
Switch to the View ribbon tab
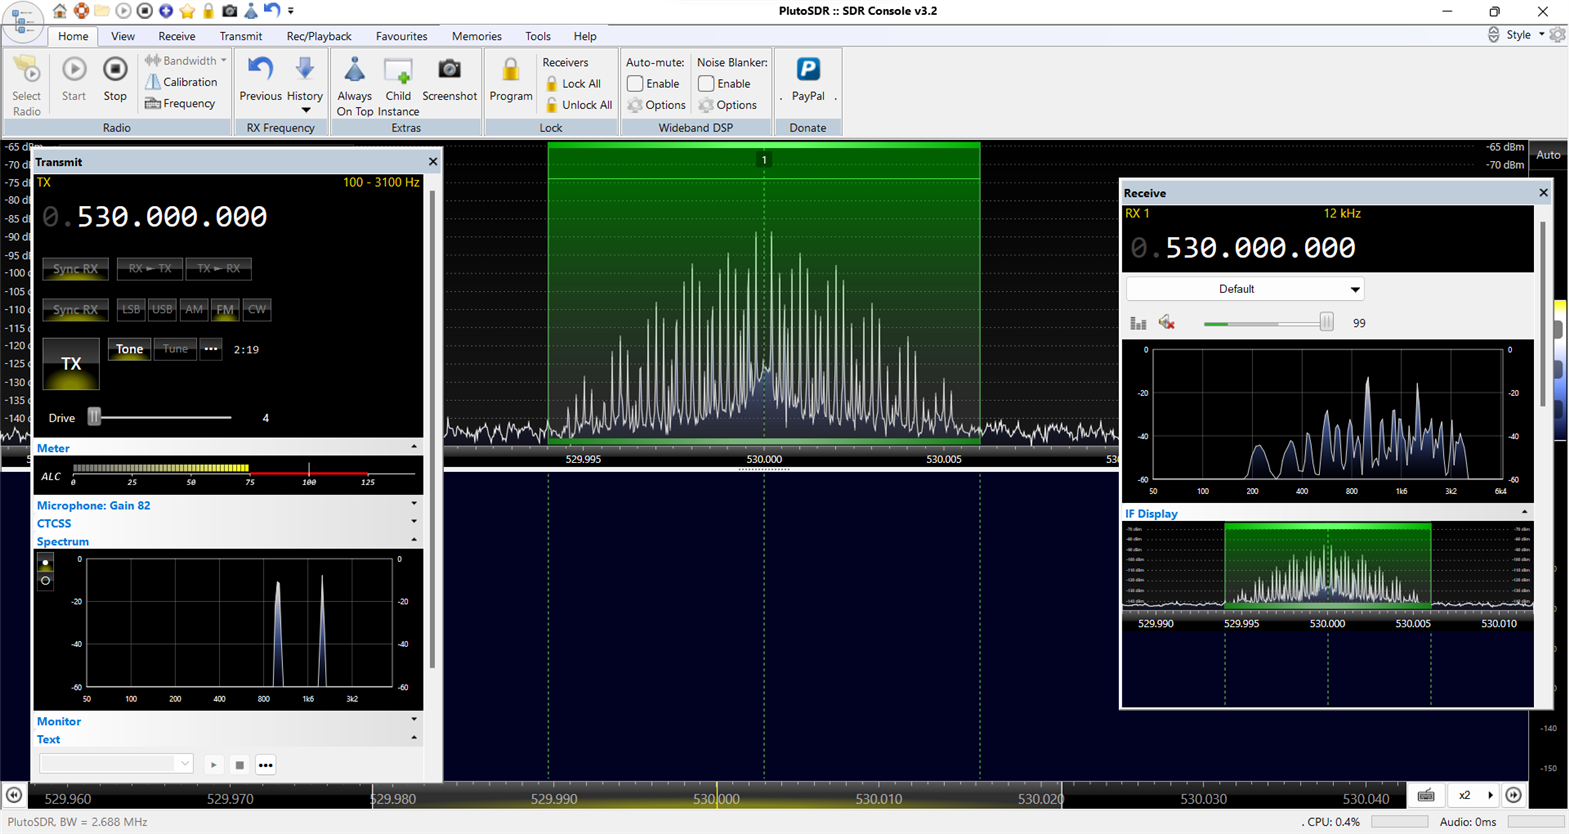point(123,36)
